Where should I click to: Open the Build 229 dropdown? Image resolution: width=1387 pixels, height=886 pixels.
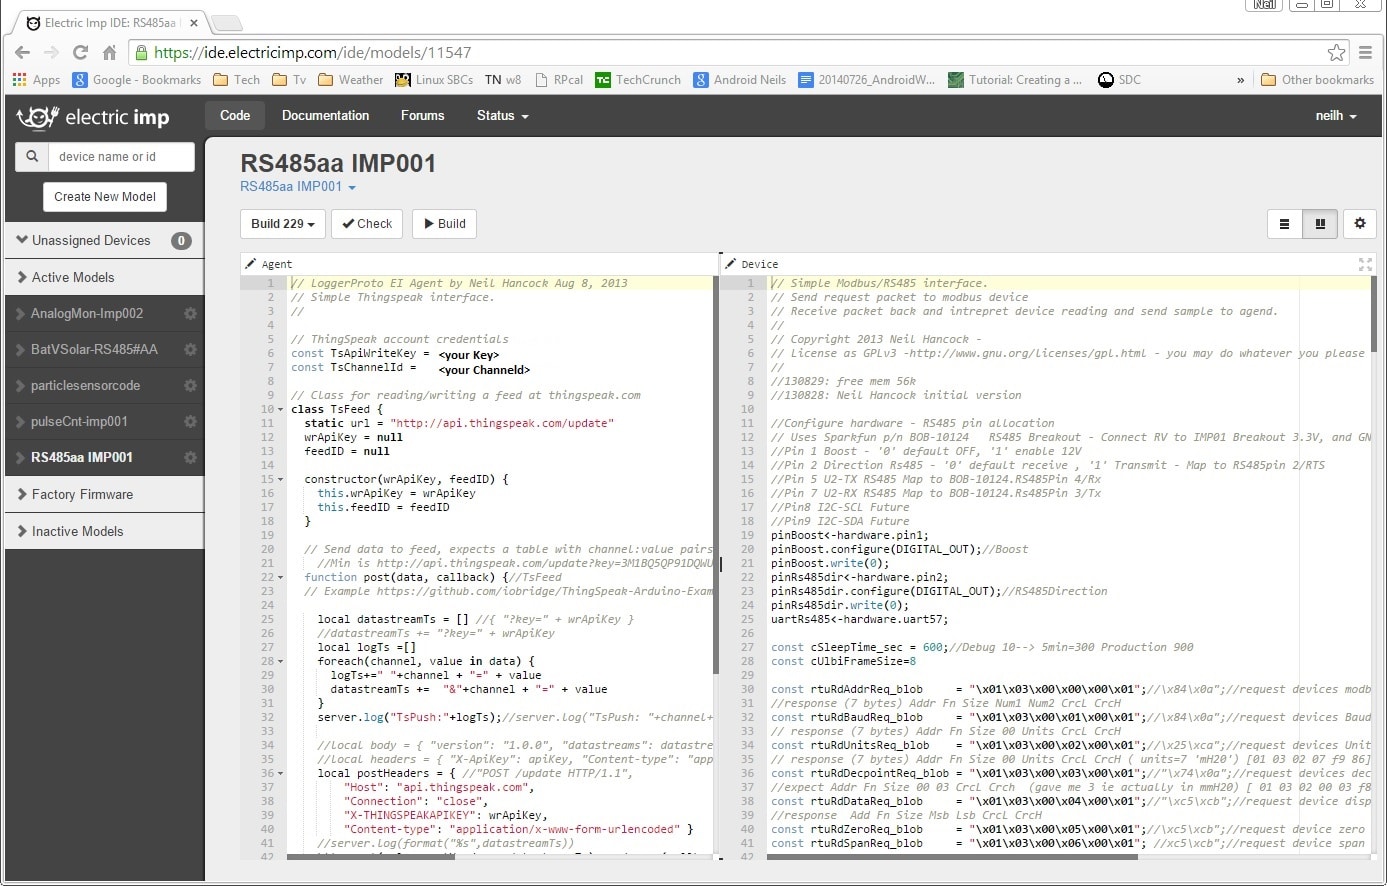coord(282,224)
